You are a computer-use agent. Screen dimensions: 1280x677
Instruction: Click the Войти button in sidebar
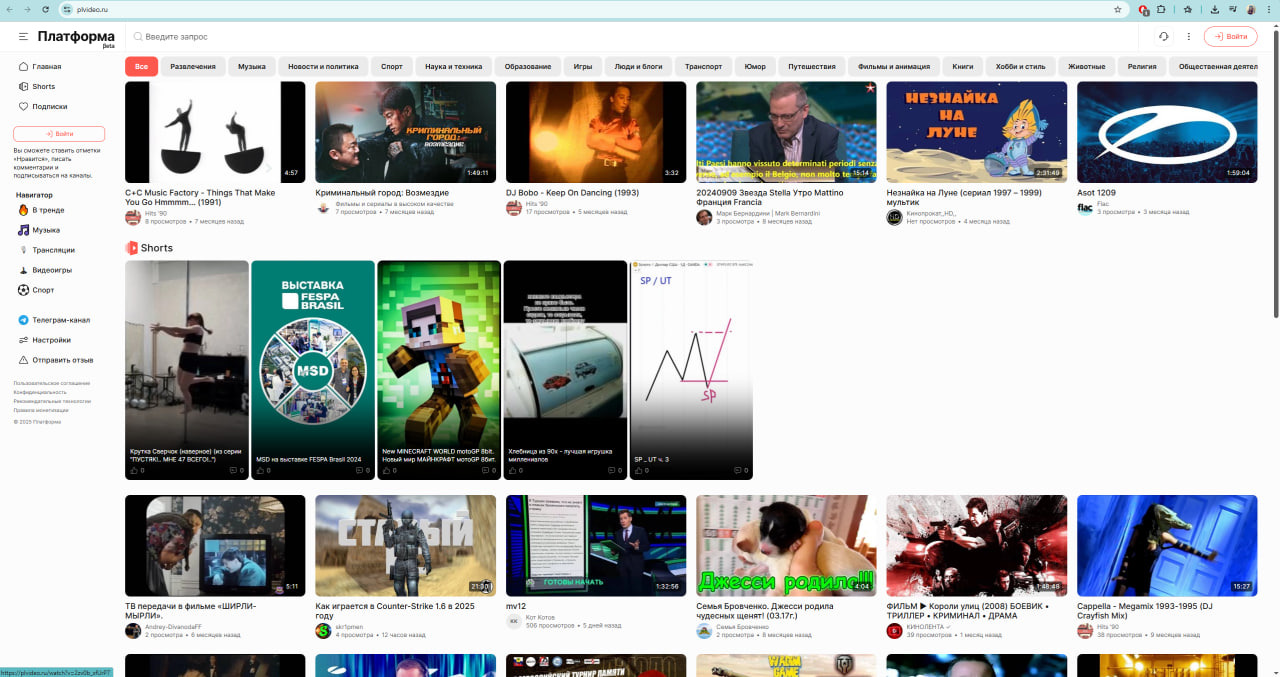pos(59,133)
